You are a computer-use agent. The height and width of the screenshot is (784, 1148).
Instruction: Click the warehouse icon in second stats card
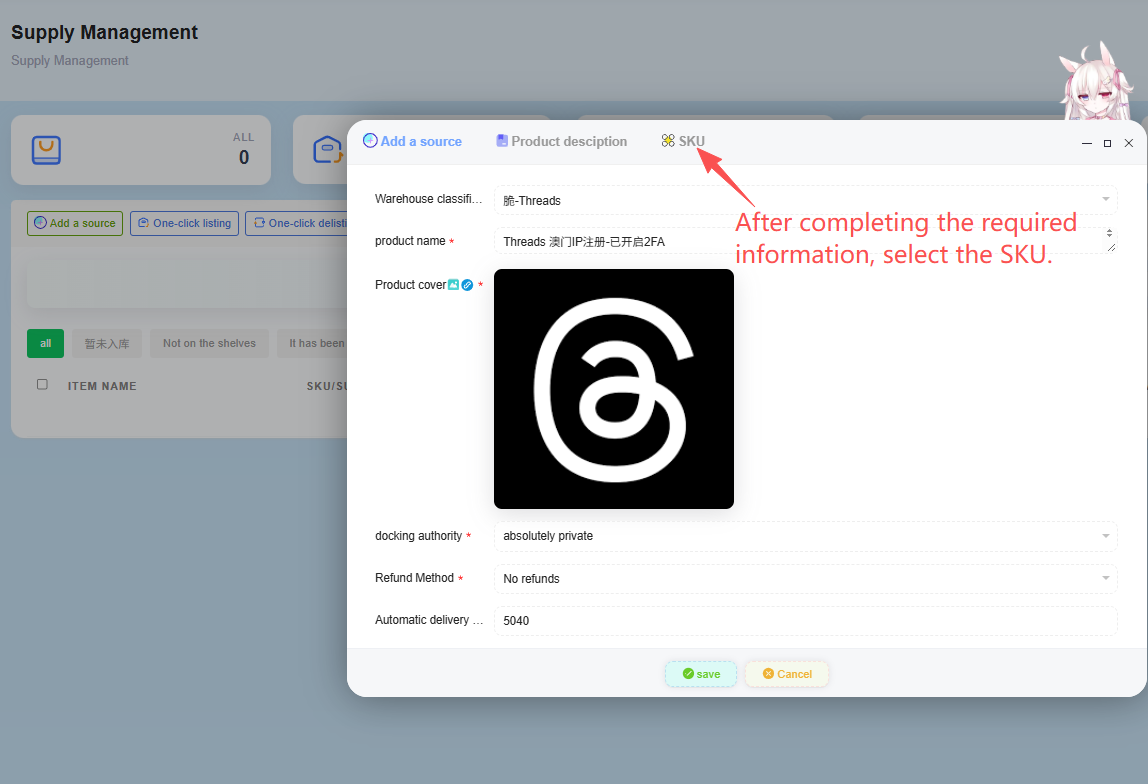coord(327,150)
